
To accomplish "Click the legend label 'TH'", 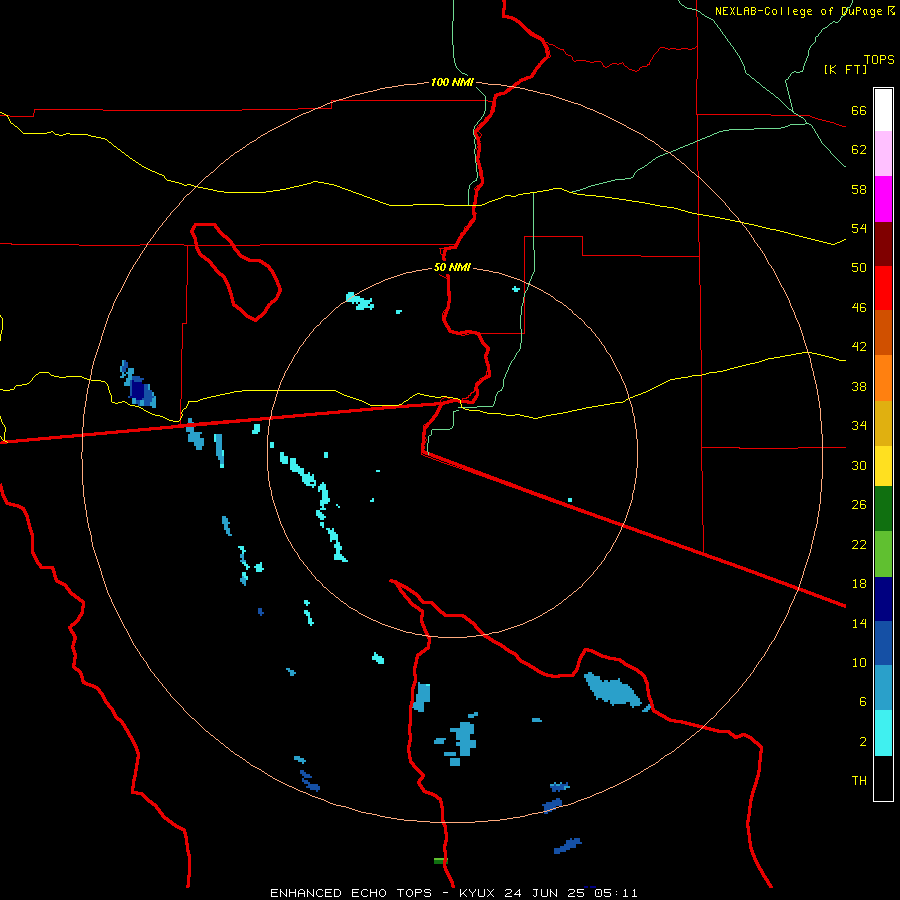I will click(859, 780).
